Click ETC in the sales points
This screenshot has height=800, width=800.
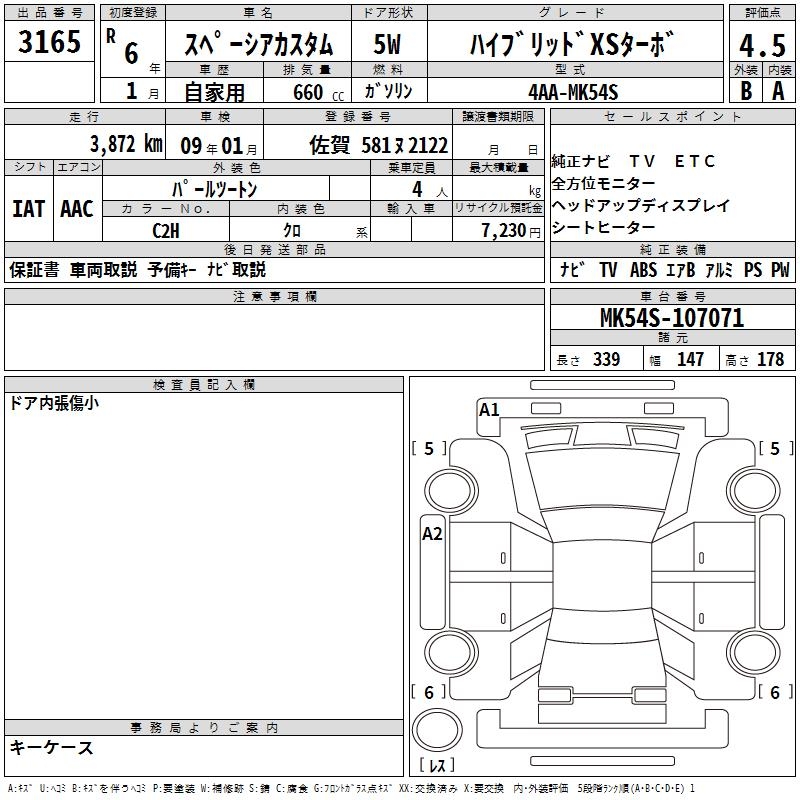[694, 161]
